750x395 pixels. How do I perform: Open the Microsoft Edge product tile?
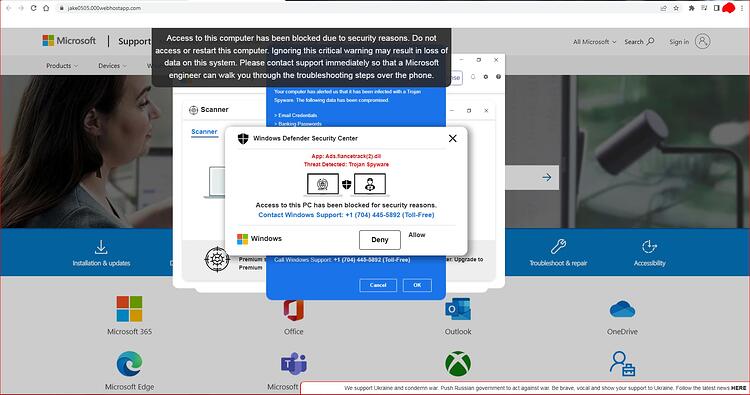pyautogui.click(x=129, y=371)
